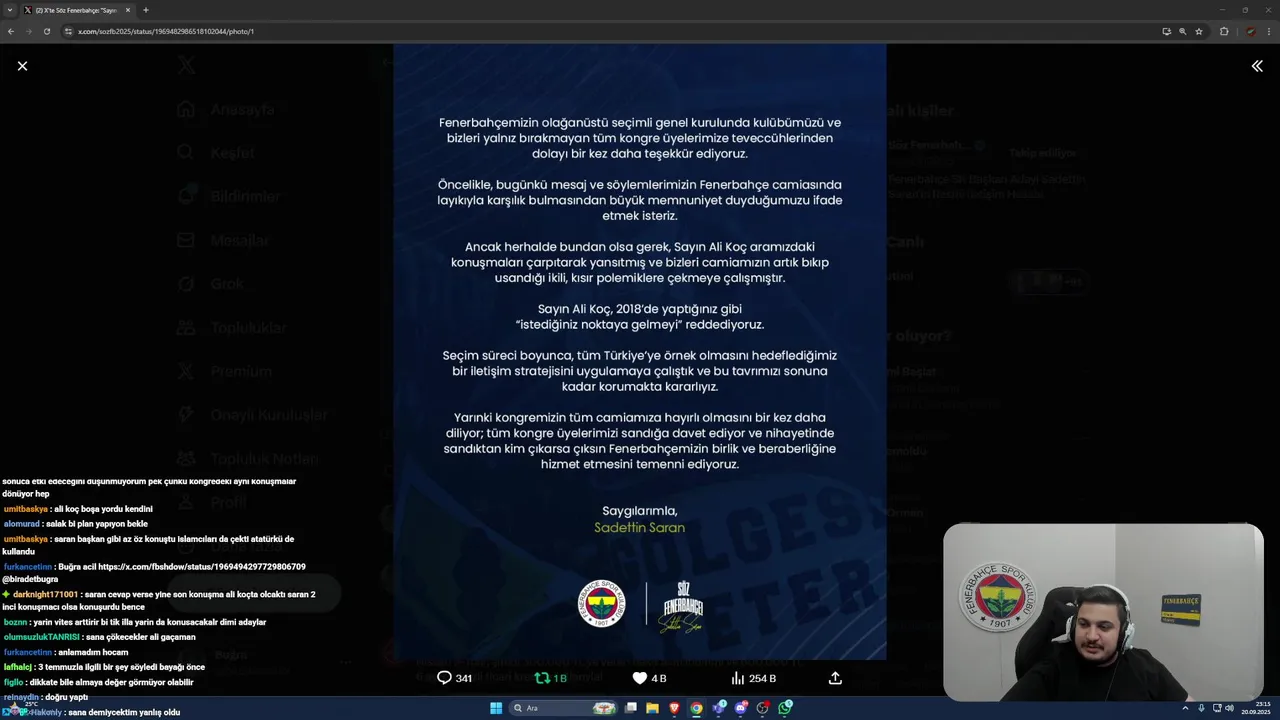The image size is (1280, 720).
Task: Launch Brave browser from the taskbar
Action: [x=674, y=708]
